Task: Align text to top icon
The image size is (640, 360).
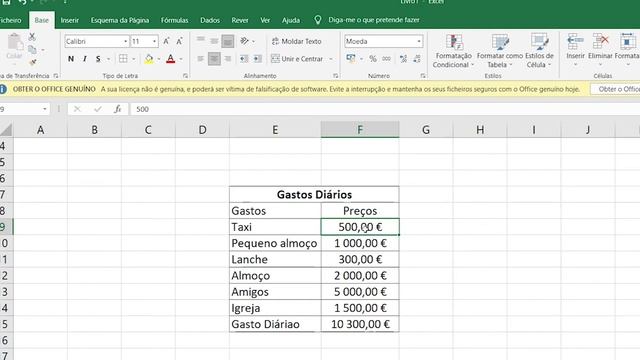Action: point(200,40)
